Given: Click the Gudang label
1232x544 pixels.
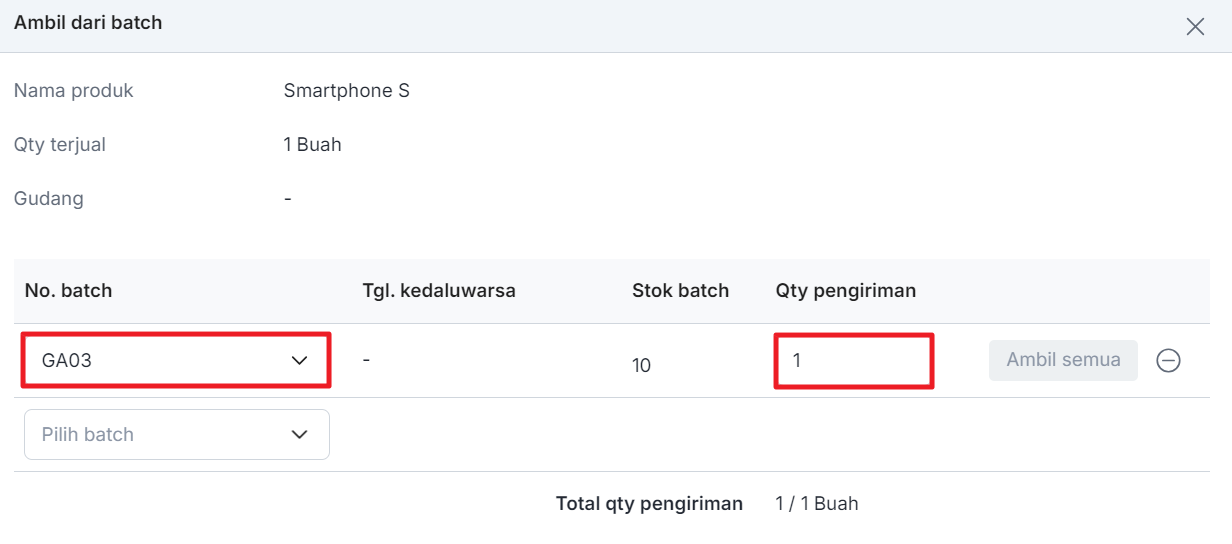Looking at the screenshot, I should tap(49, 199).
